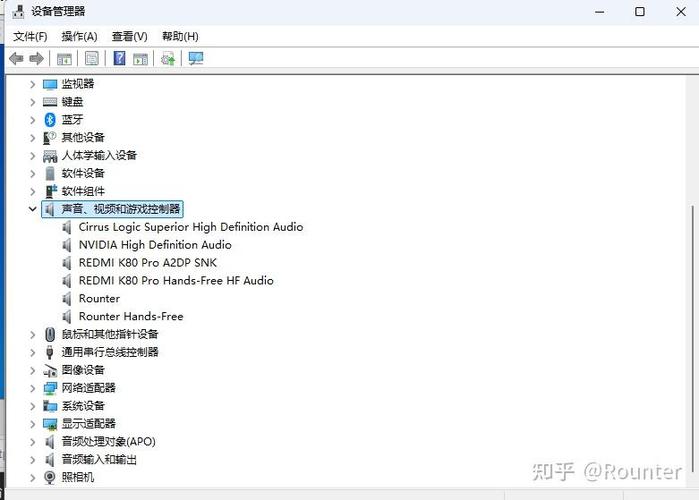Click the vertical scrollbar thumb
Viewport: 699px width, 500px height.
pyautogui.click(x=692, y=339)
